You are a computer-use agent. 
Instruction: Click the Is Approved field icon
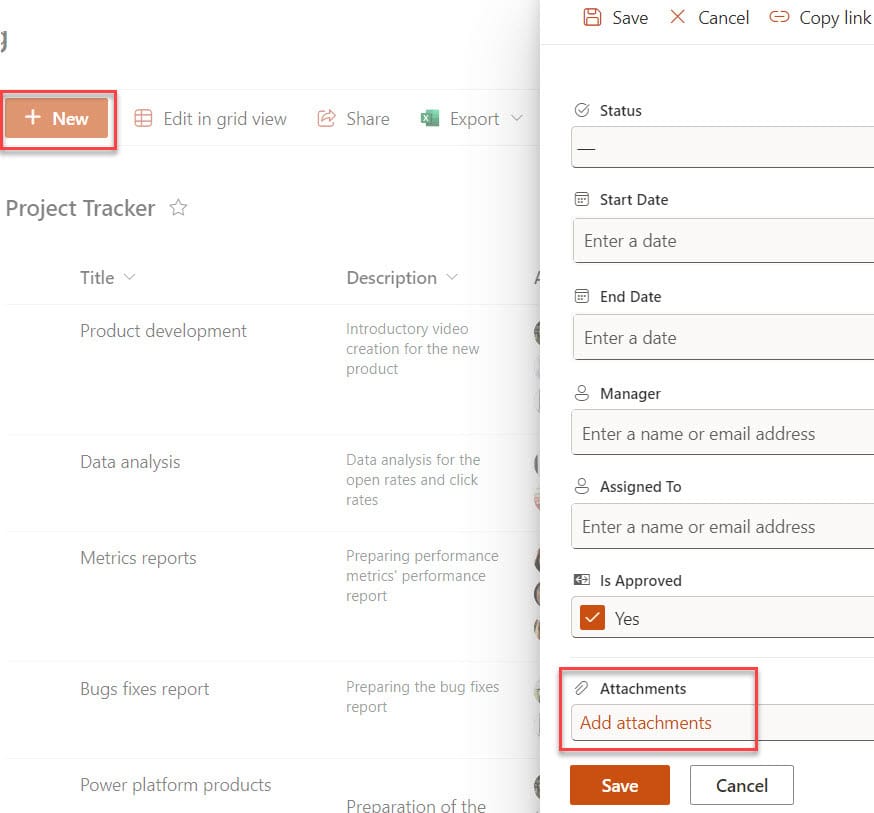point(582,580)
